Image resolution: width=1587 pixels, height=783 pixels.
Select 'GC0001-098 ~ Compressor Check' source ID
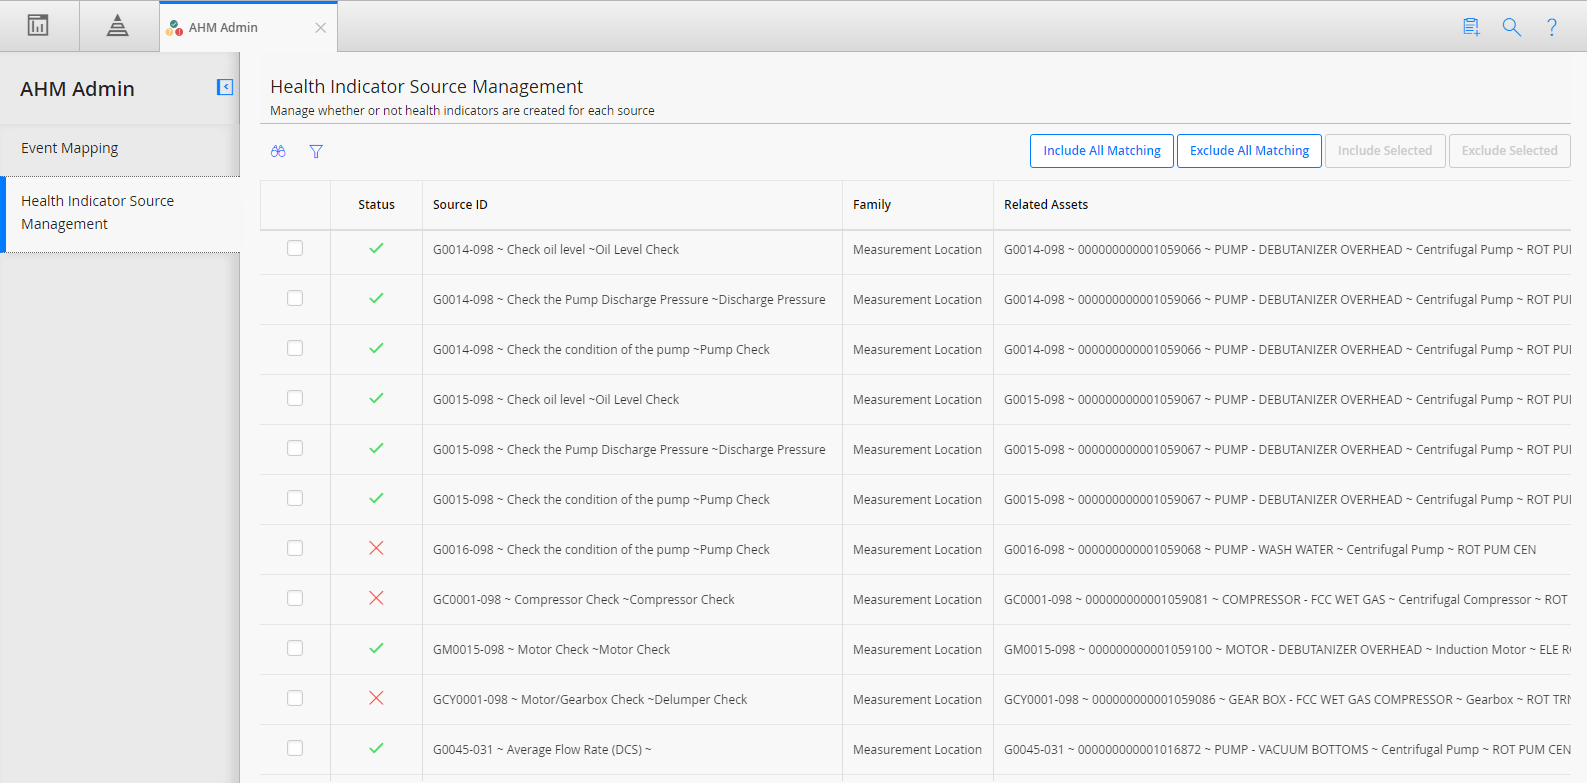point(583,600)
